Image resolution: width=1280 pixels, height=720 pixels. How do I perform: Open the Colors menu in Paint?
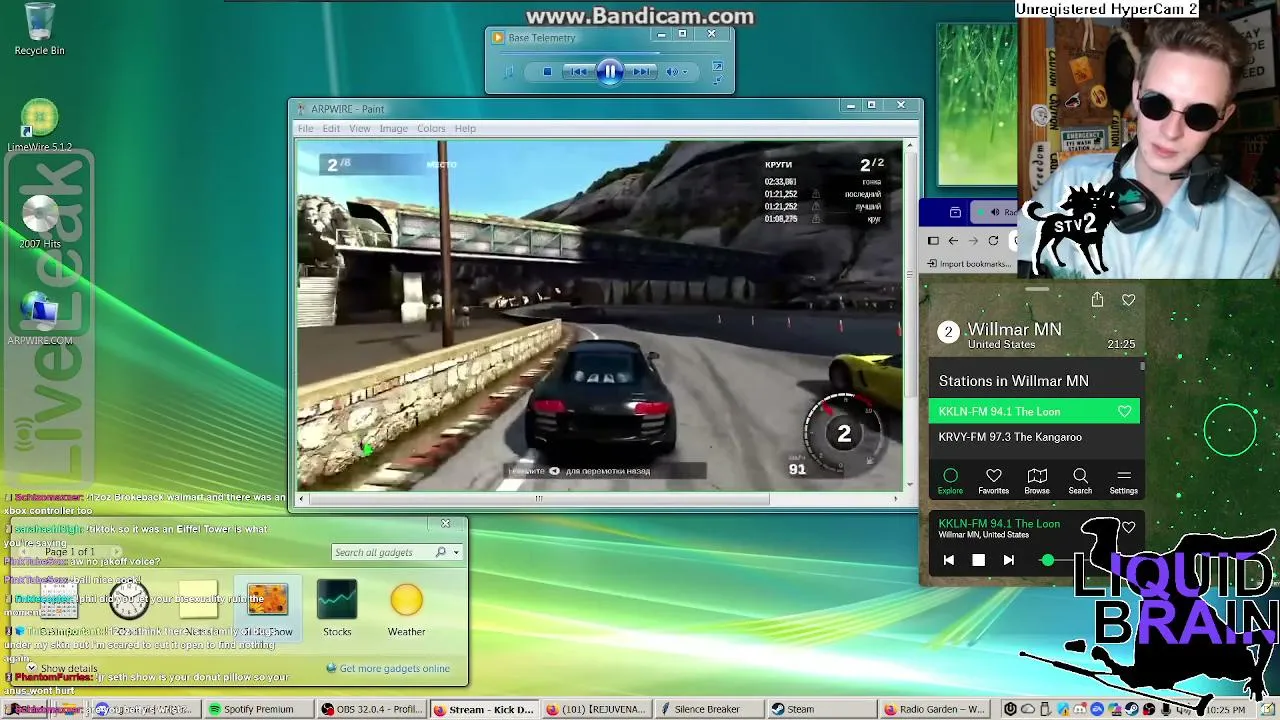click(431, 128)
